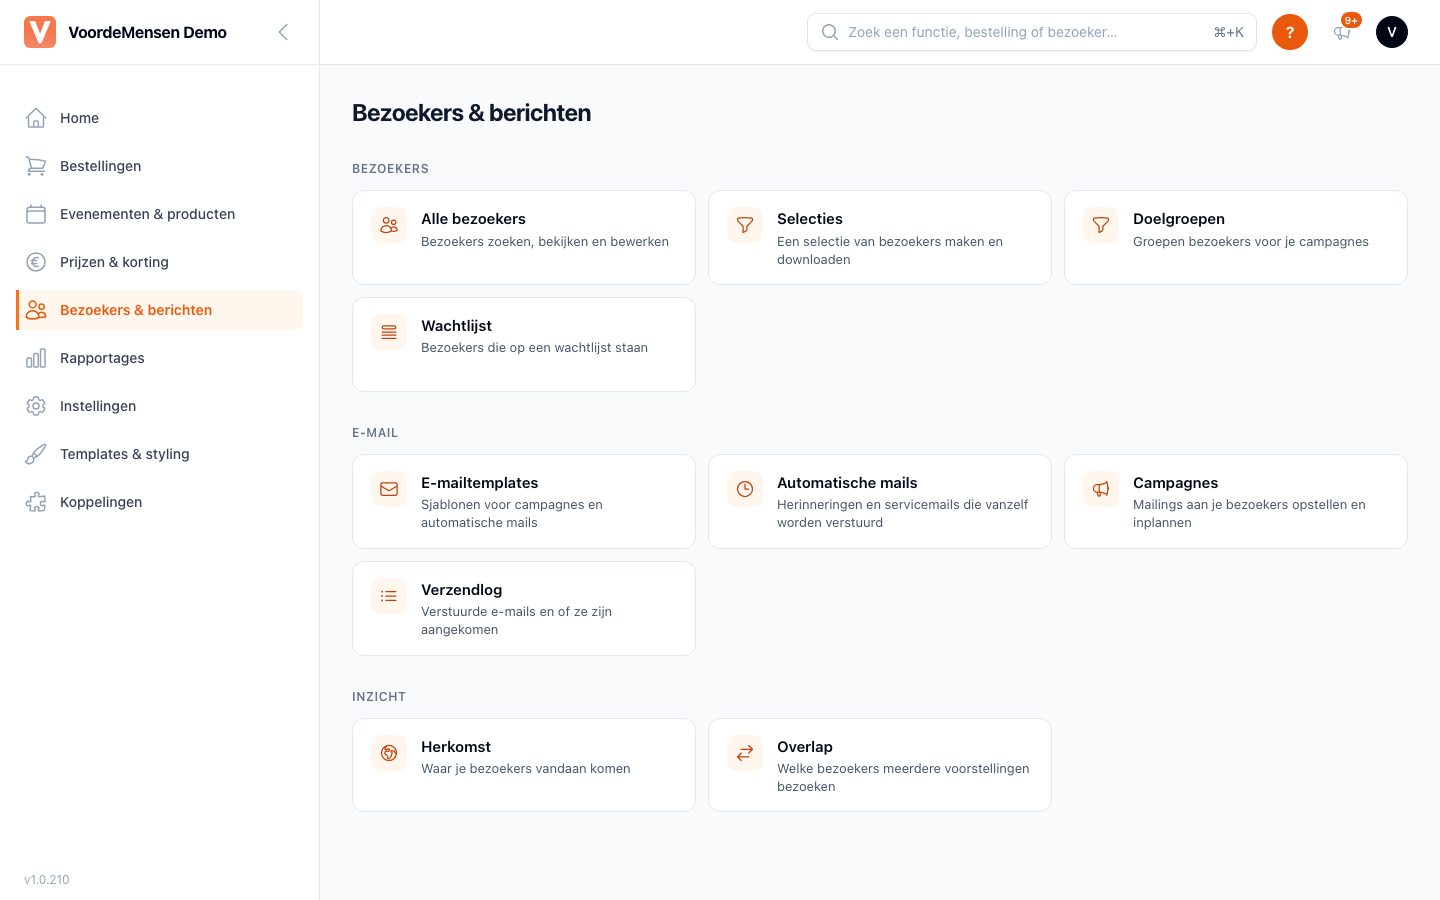The height and width of the screenshot is (900, 1440).
Task: Click the calendar icon for Evenementen & producten
Action: [36, 214]
